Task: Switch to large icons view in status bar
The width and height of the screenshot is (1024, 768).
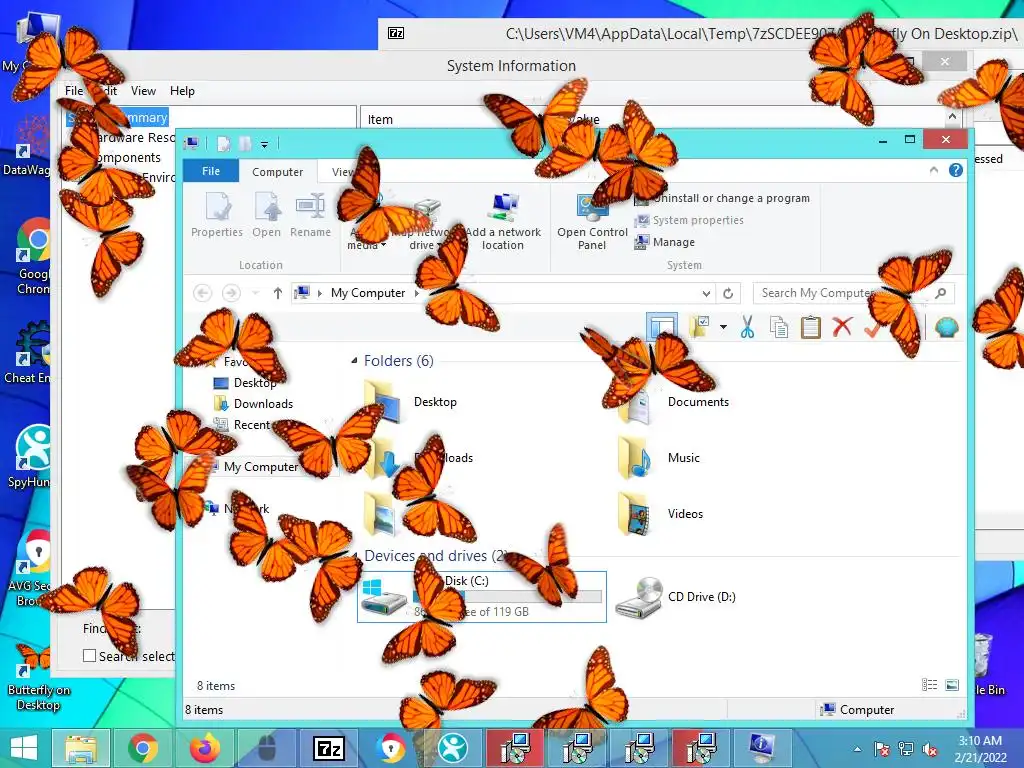Action: tap(952, 684)
